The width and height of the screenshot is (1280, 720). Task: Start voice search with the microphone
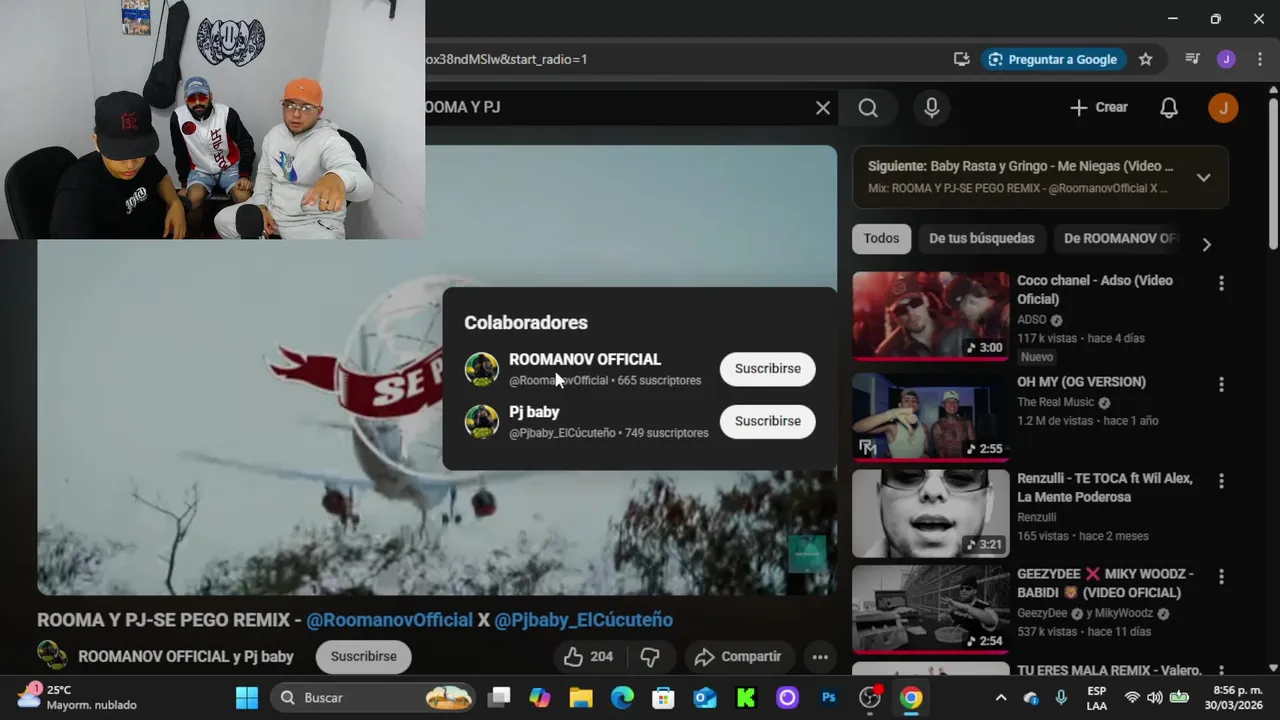(931, 108)
